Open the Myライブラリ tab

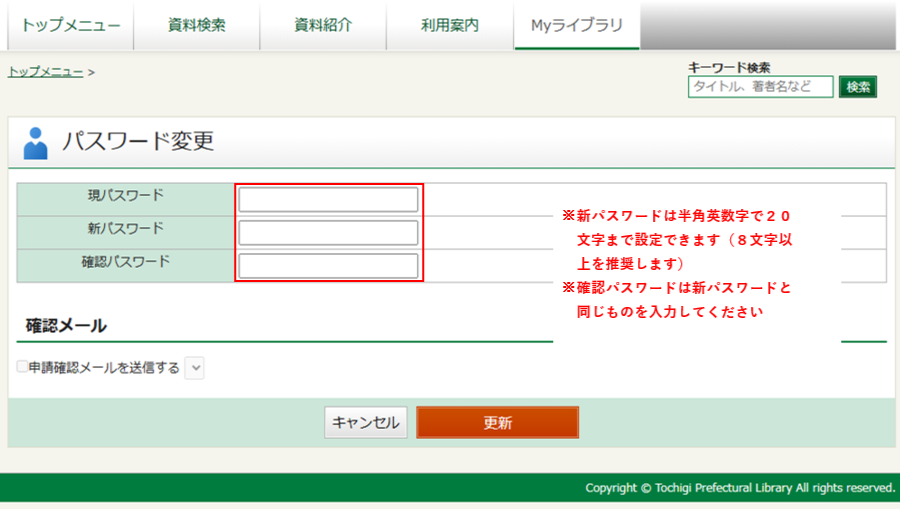tap(576, 25)
